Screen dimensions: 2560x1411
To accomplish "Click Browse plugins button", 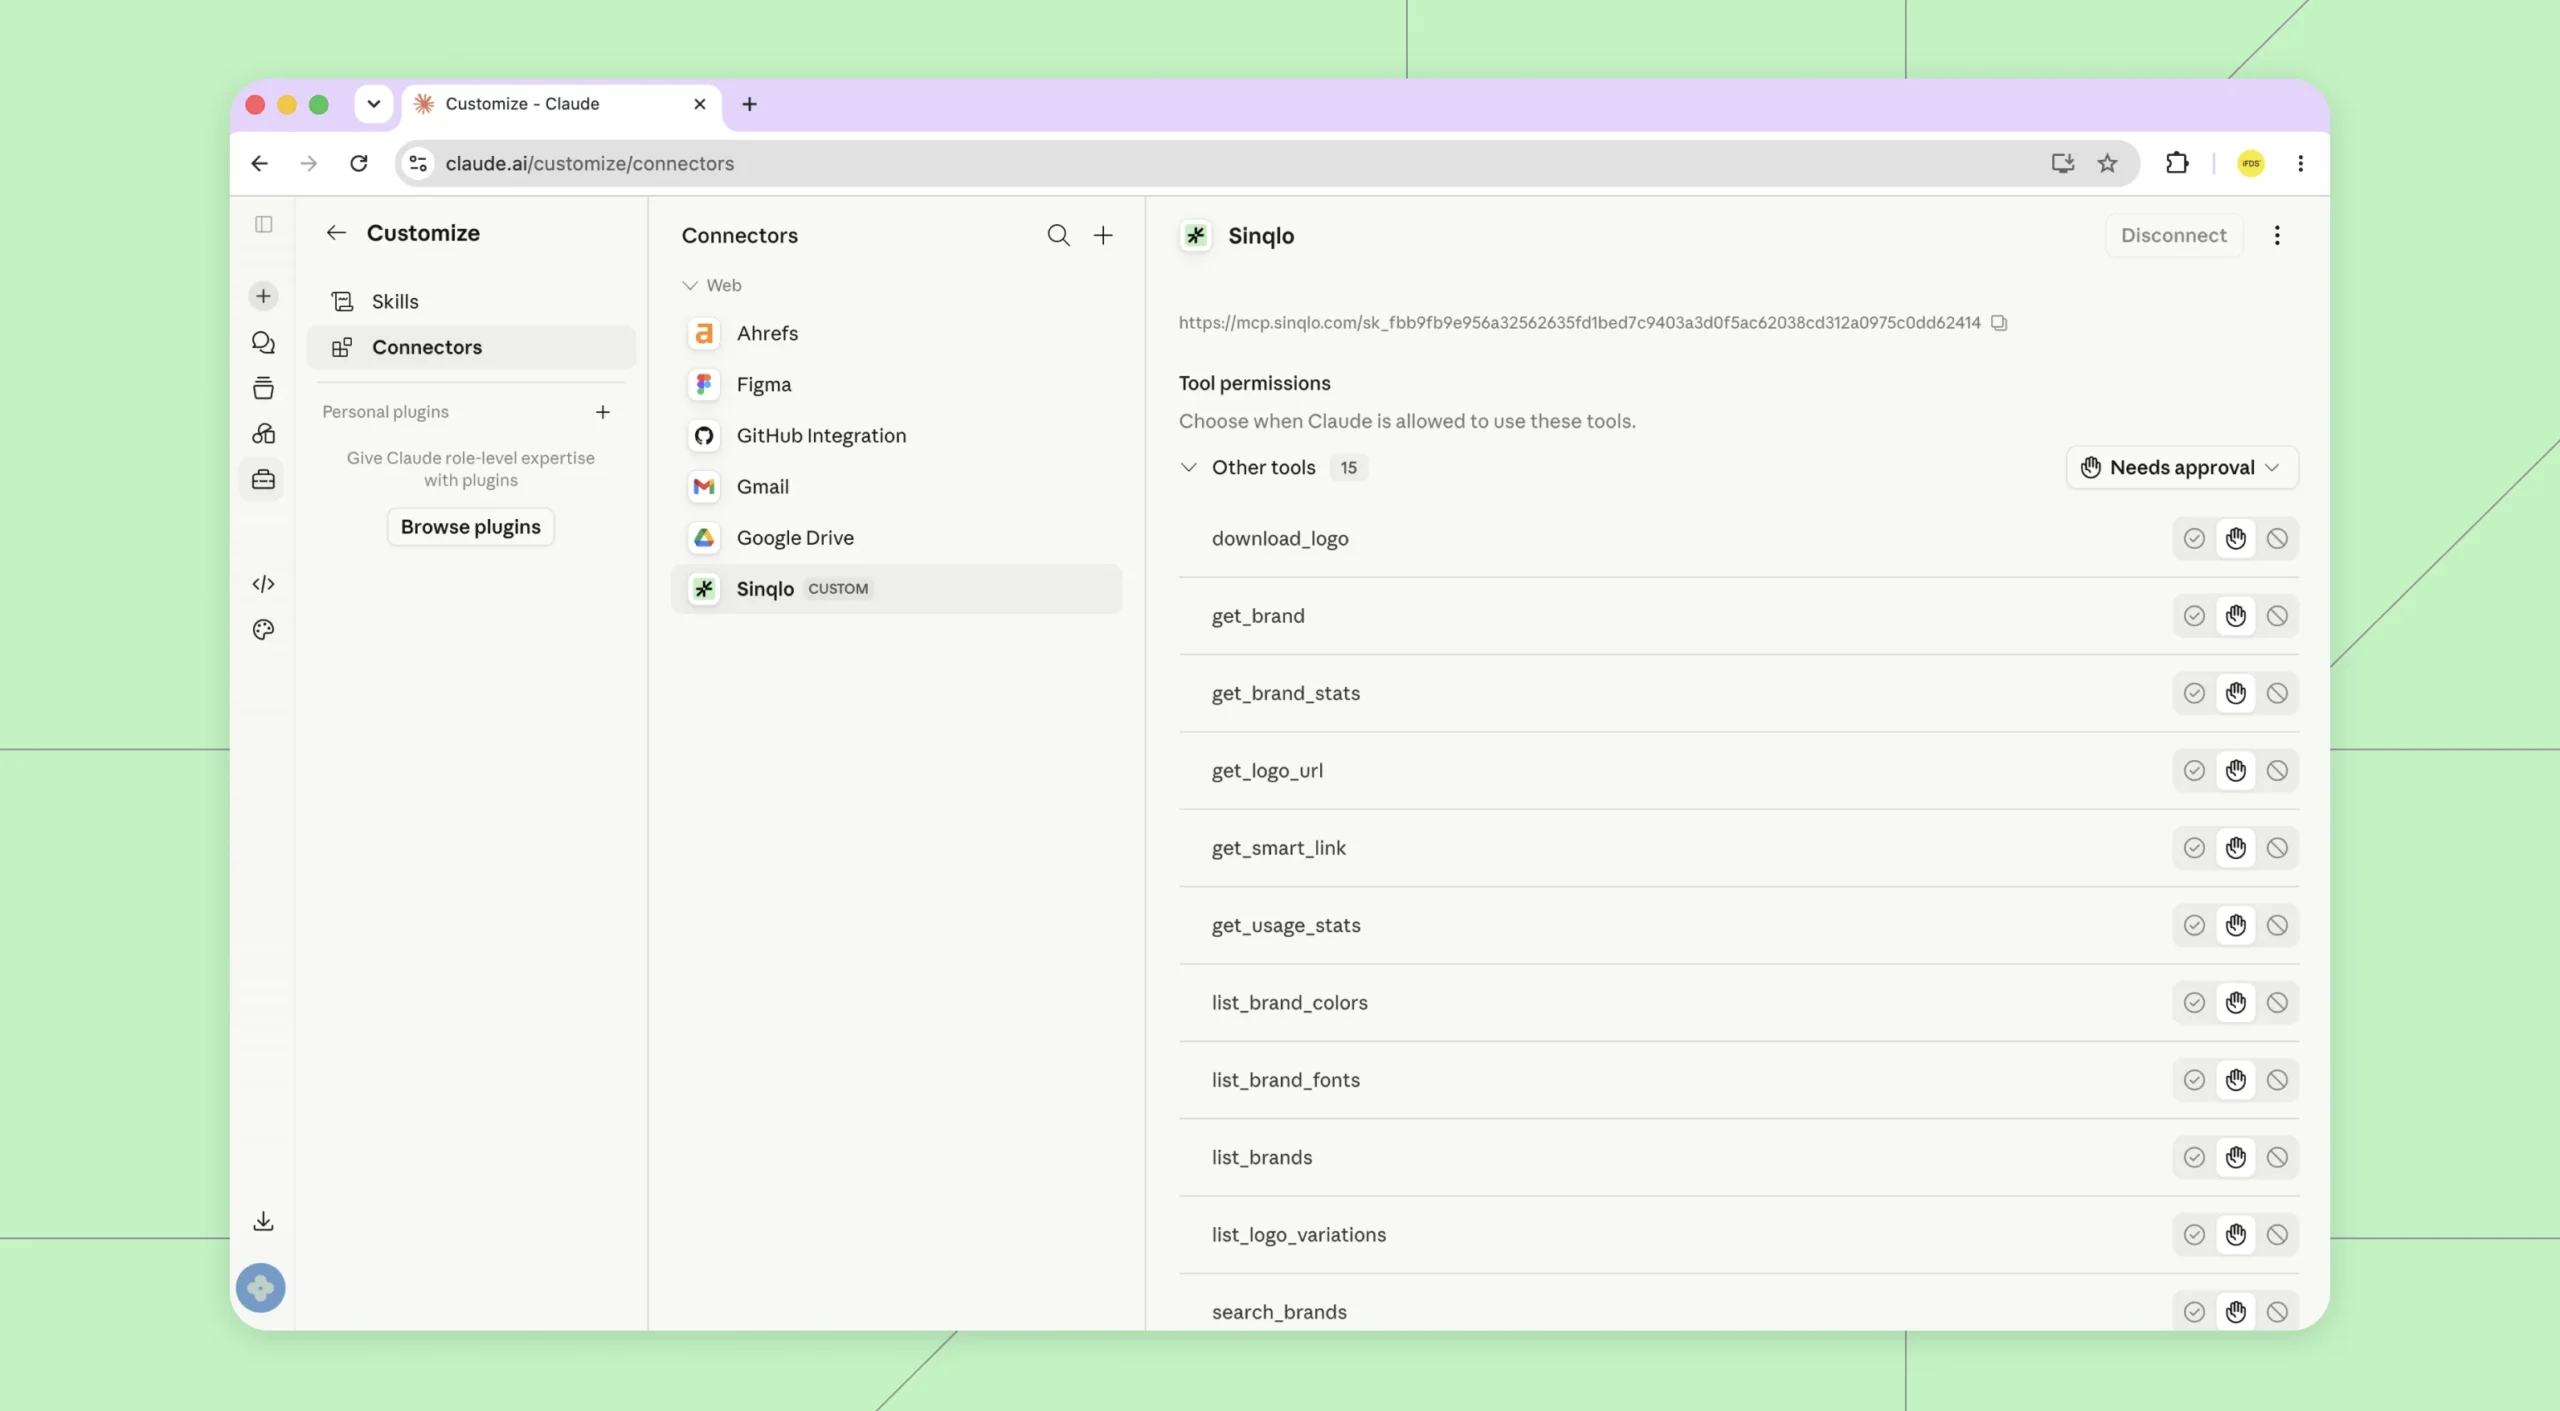I will (x=471, y=527).
